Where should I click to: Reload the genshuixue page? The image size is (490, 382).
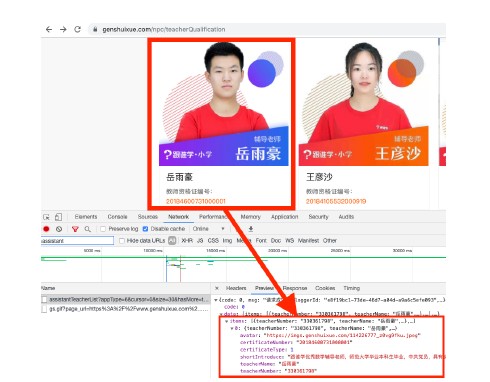click(x=78, y=29)
